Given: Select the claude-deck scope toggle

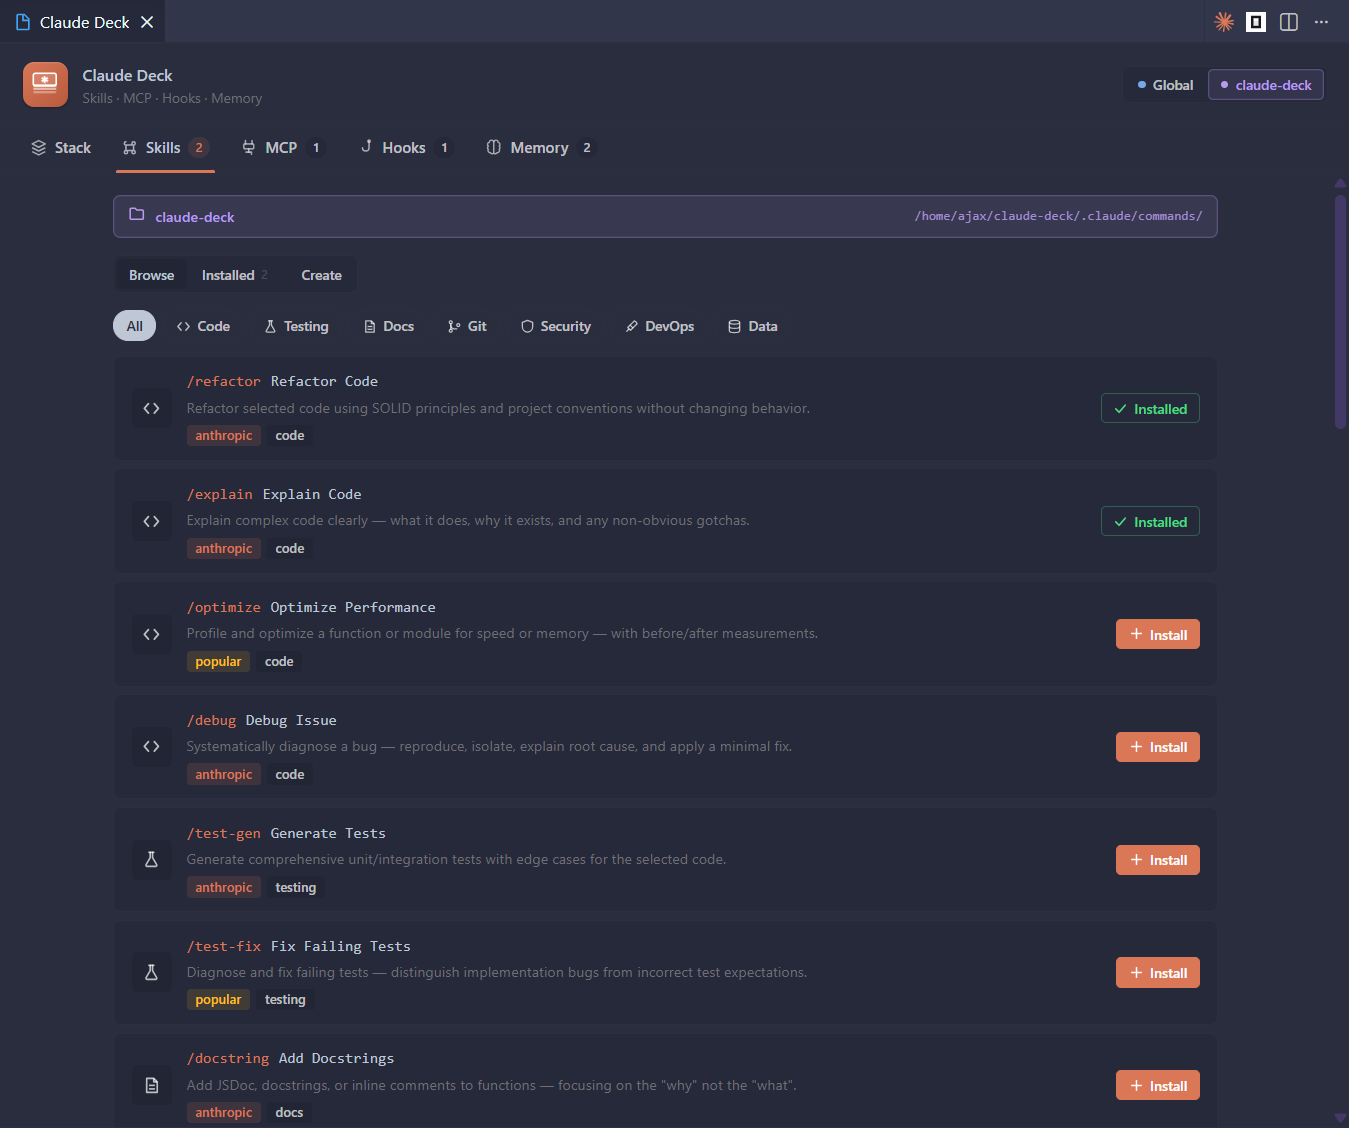Looking at the screenshot, I should click(x=1266, y=85).
